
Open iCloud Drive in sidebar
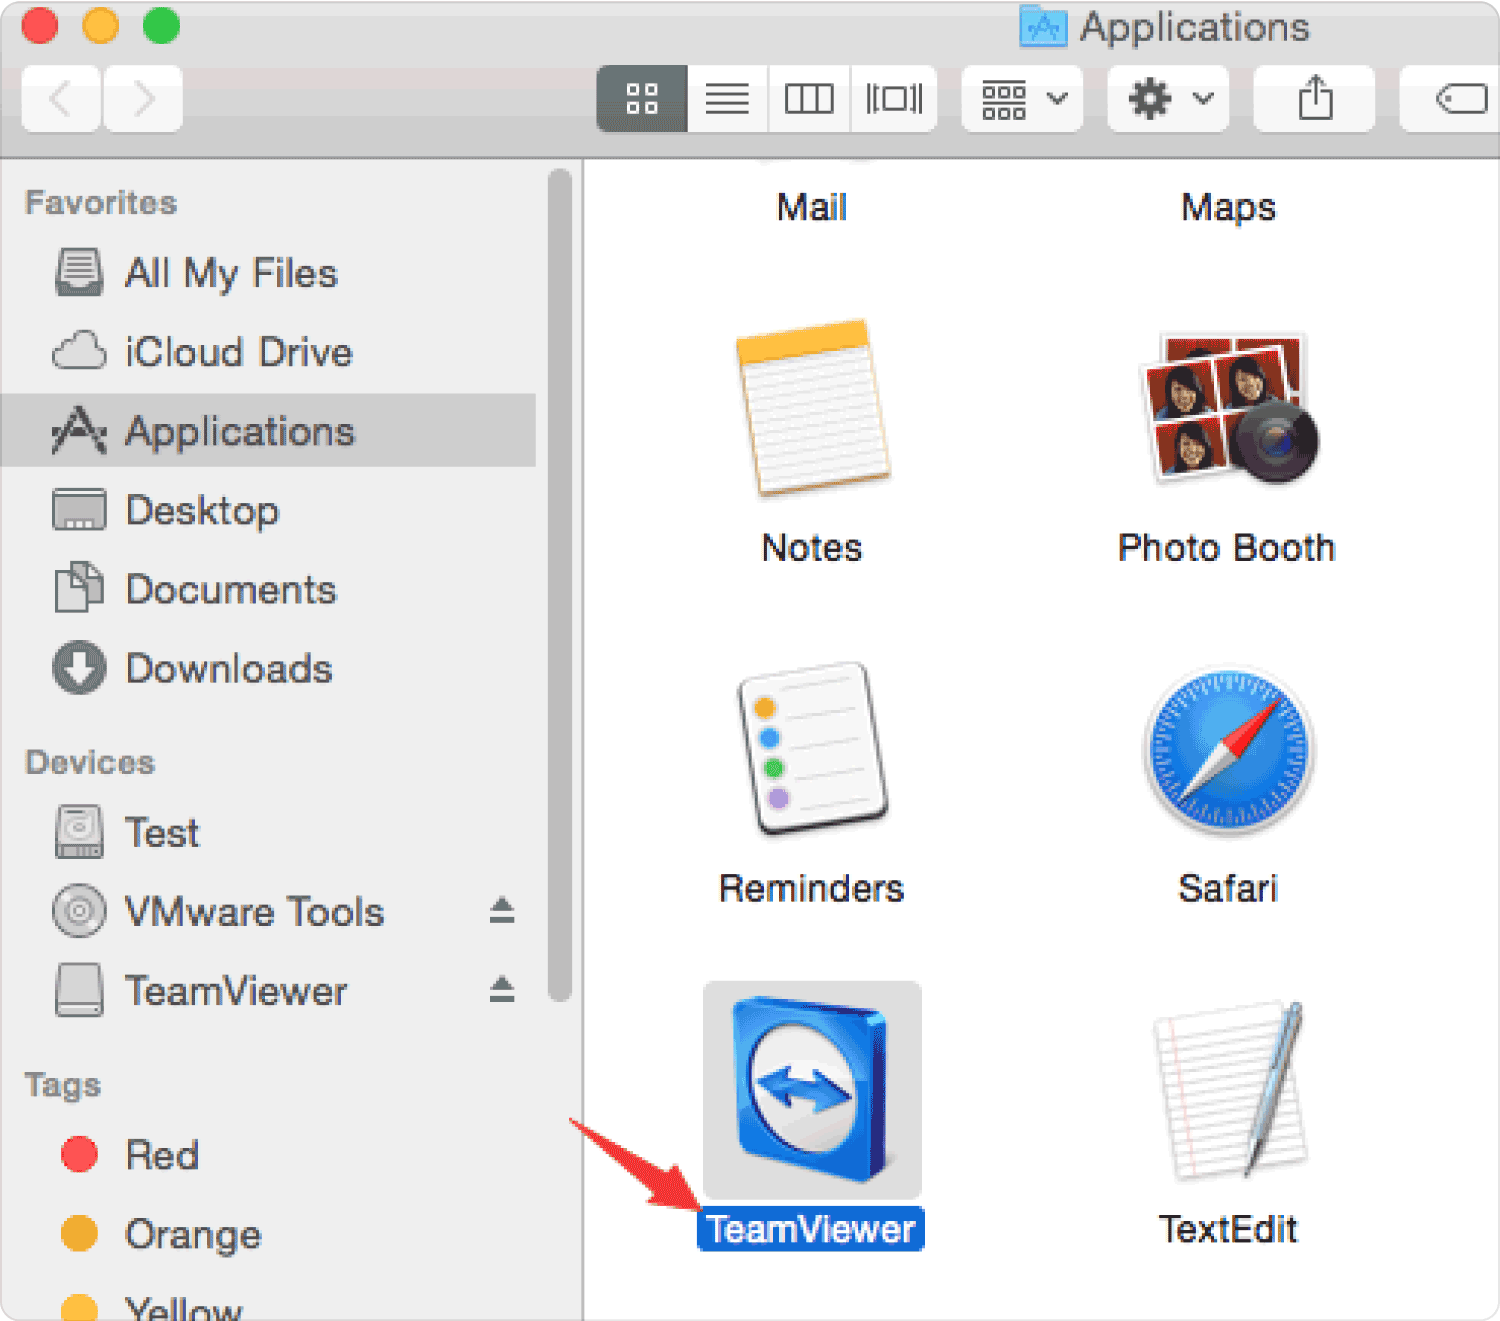tap(268, 352)
